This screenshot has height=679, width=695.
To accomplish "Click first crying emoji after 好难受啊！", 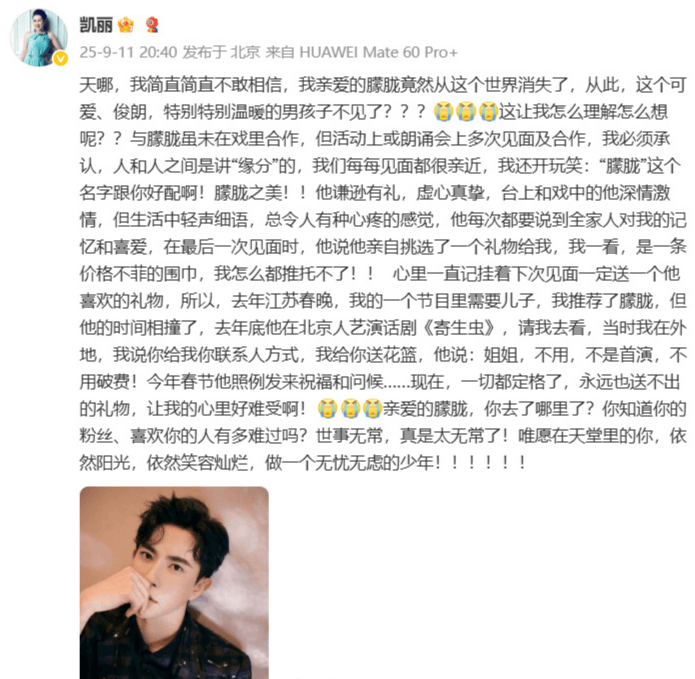I will coord(328,408).
